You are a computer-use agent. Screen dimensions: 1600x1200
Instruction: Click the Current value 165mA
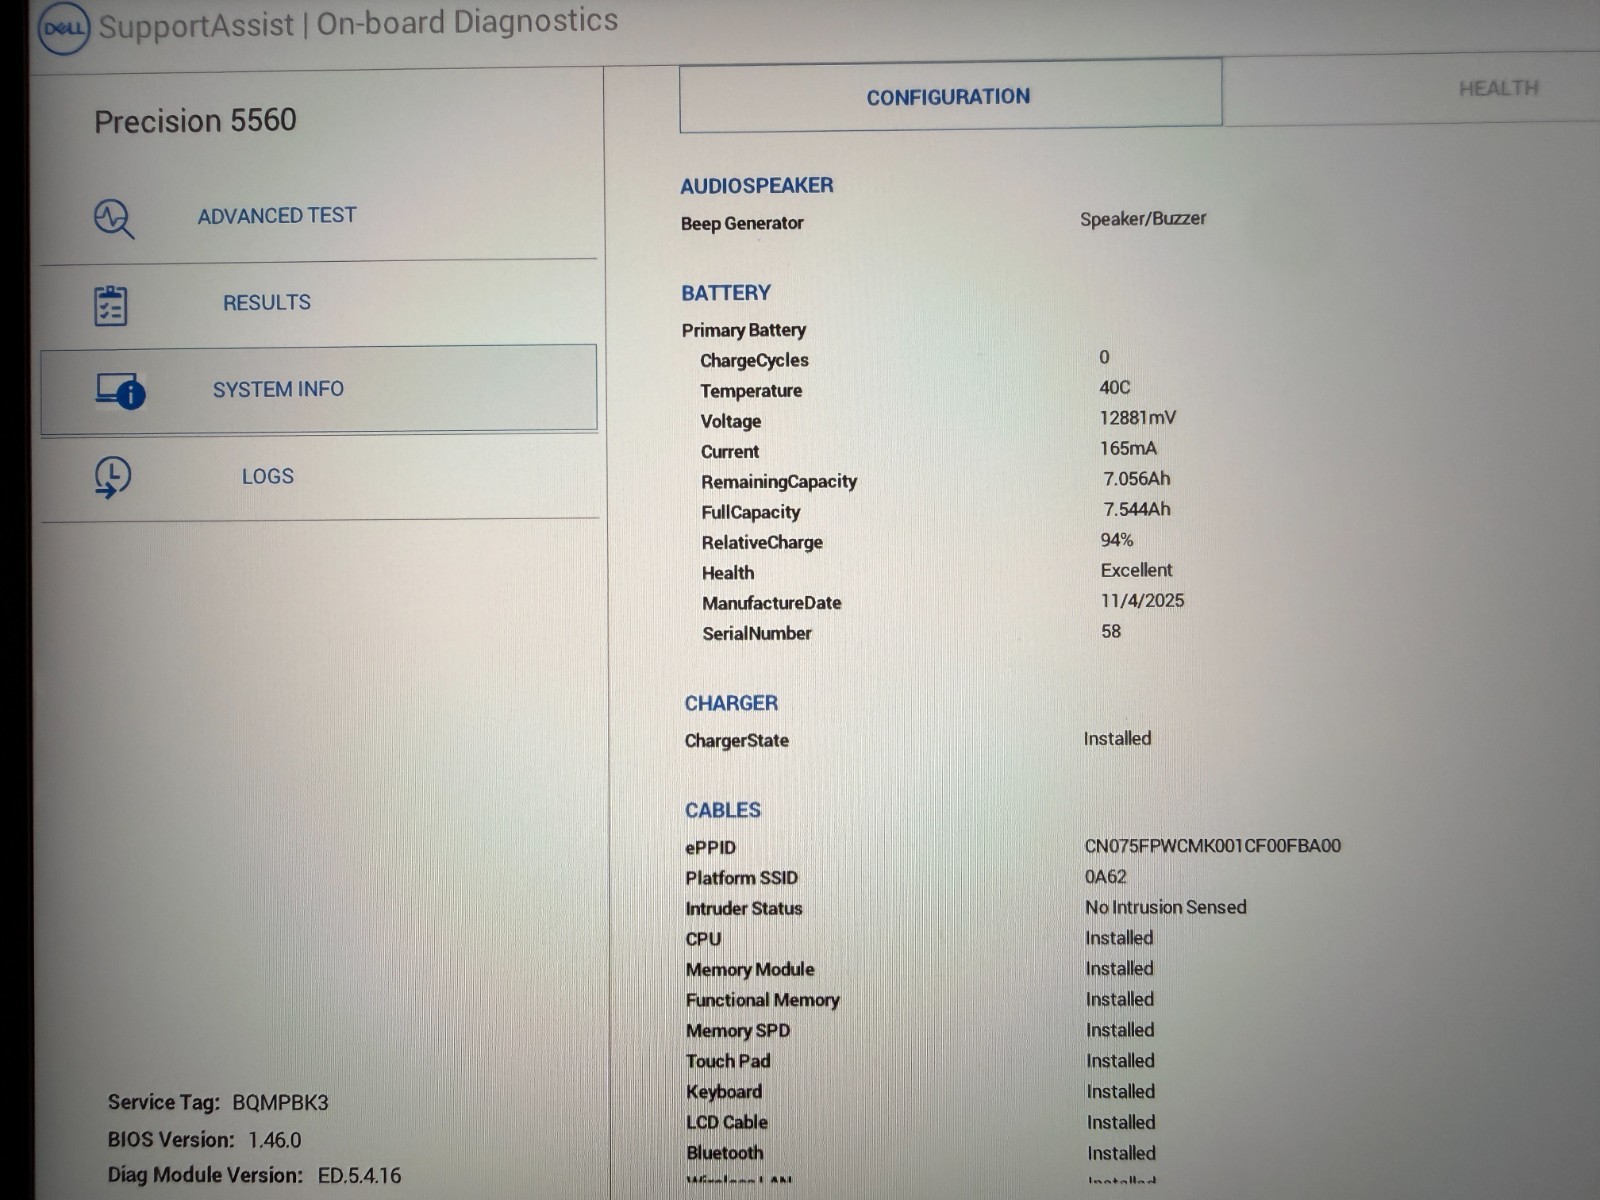pos(1129,448)
